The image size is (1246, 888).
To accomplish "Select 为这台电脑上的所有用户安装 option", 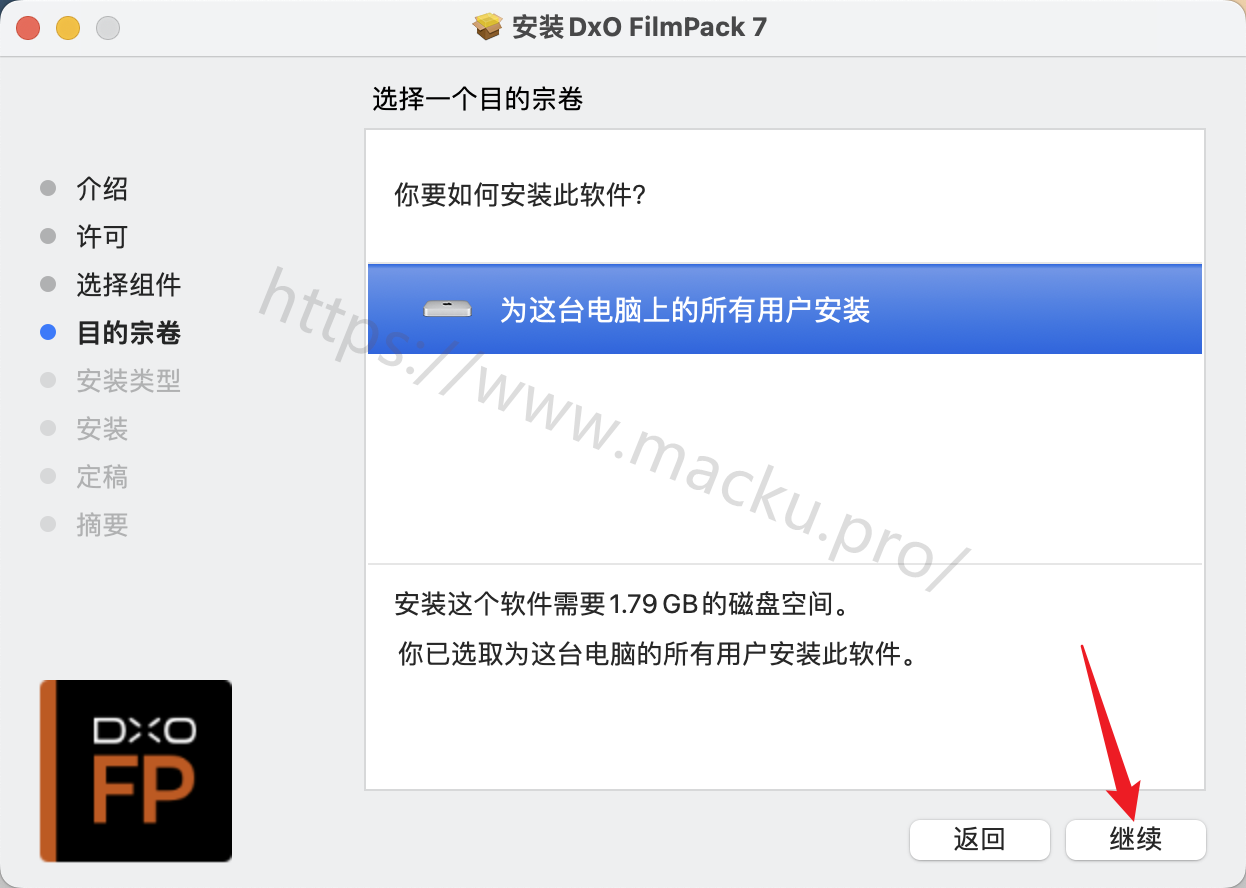I will (784, 309).
